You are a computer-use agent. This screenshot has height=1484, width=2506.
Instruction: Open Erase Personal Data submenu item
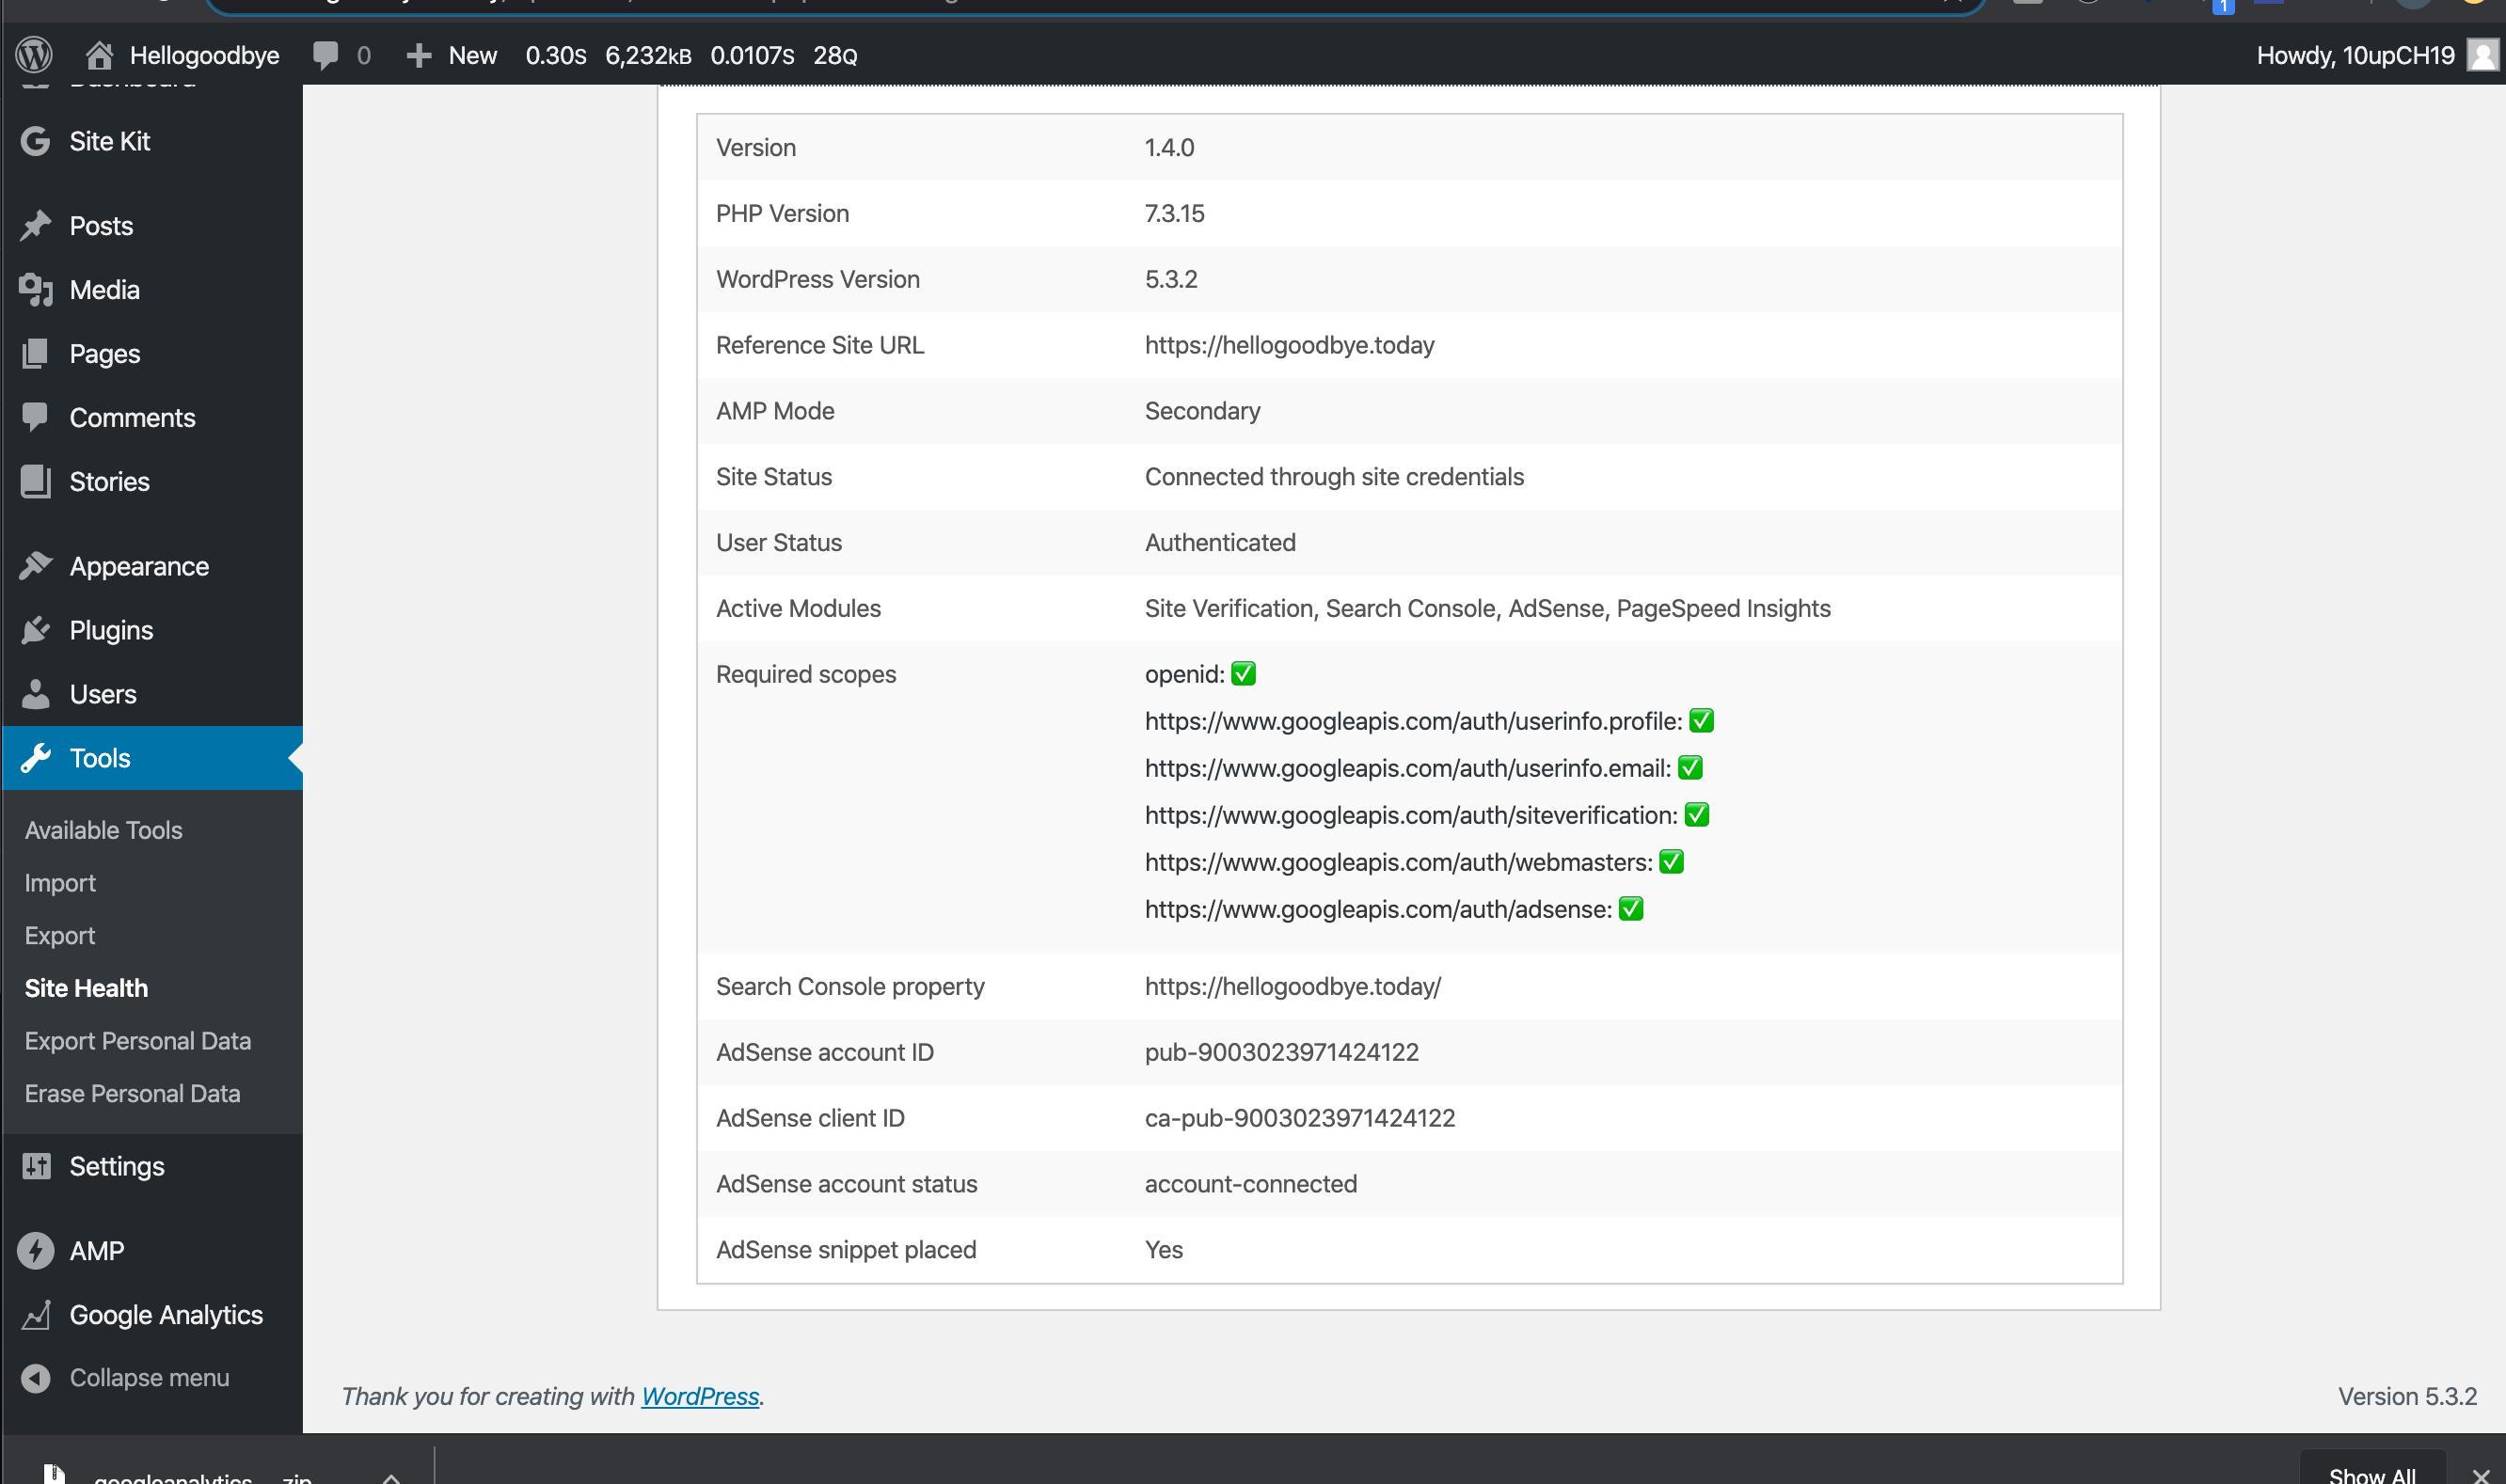click(x=132, y=1094)
